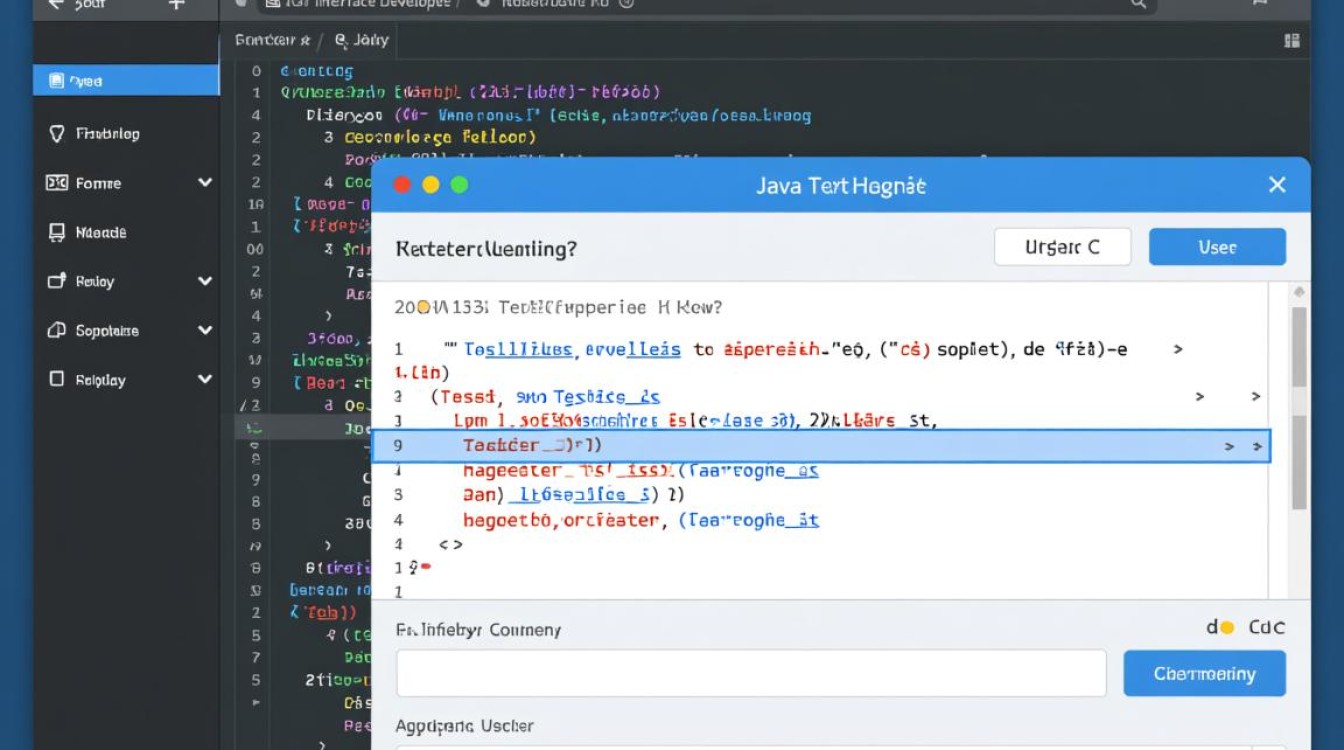Expand the Replay section chevron
The image size is (1344, 750).
click(x=204, y=281)
